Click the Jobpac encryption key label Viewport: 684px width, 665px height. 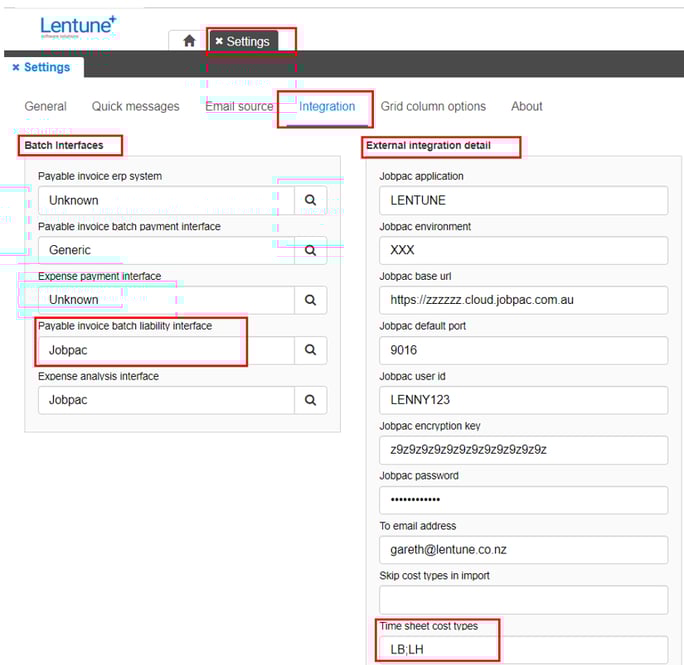430,426
